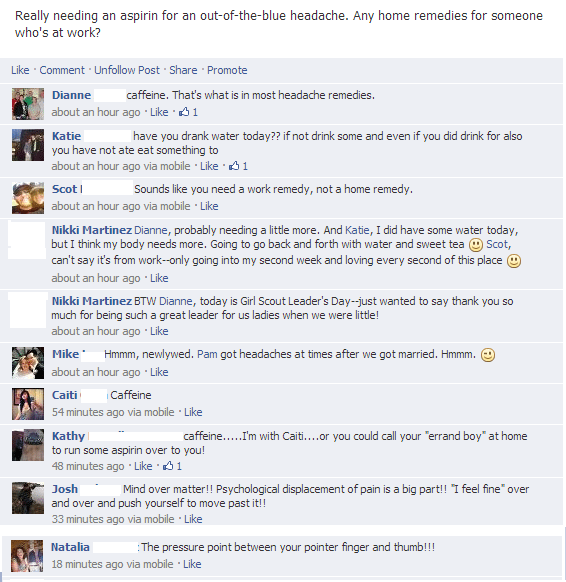This screenshot has width=566, height=582.
Task: Click tagged name Pam in Mike's comment
Action: tap(207, 354)
